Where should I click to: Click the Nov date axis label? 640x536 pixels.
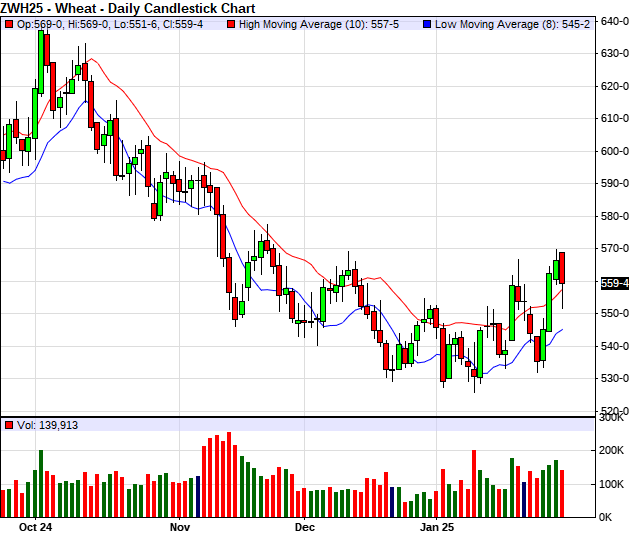(x=180, y=526)
